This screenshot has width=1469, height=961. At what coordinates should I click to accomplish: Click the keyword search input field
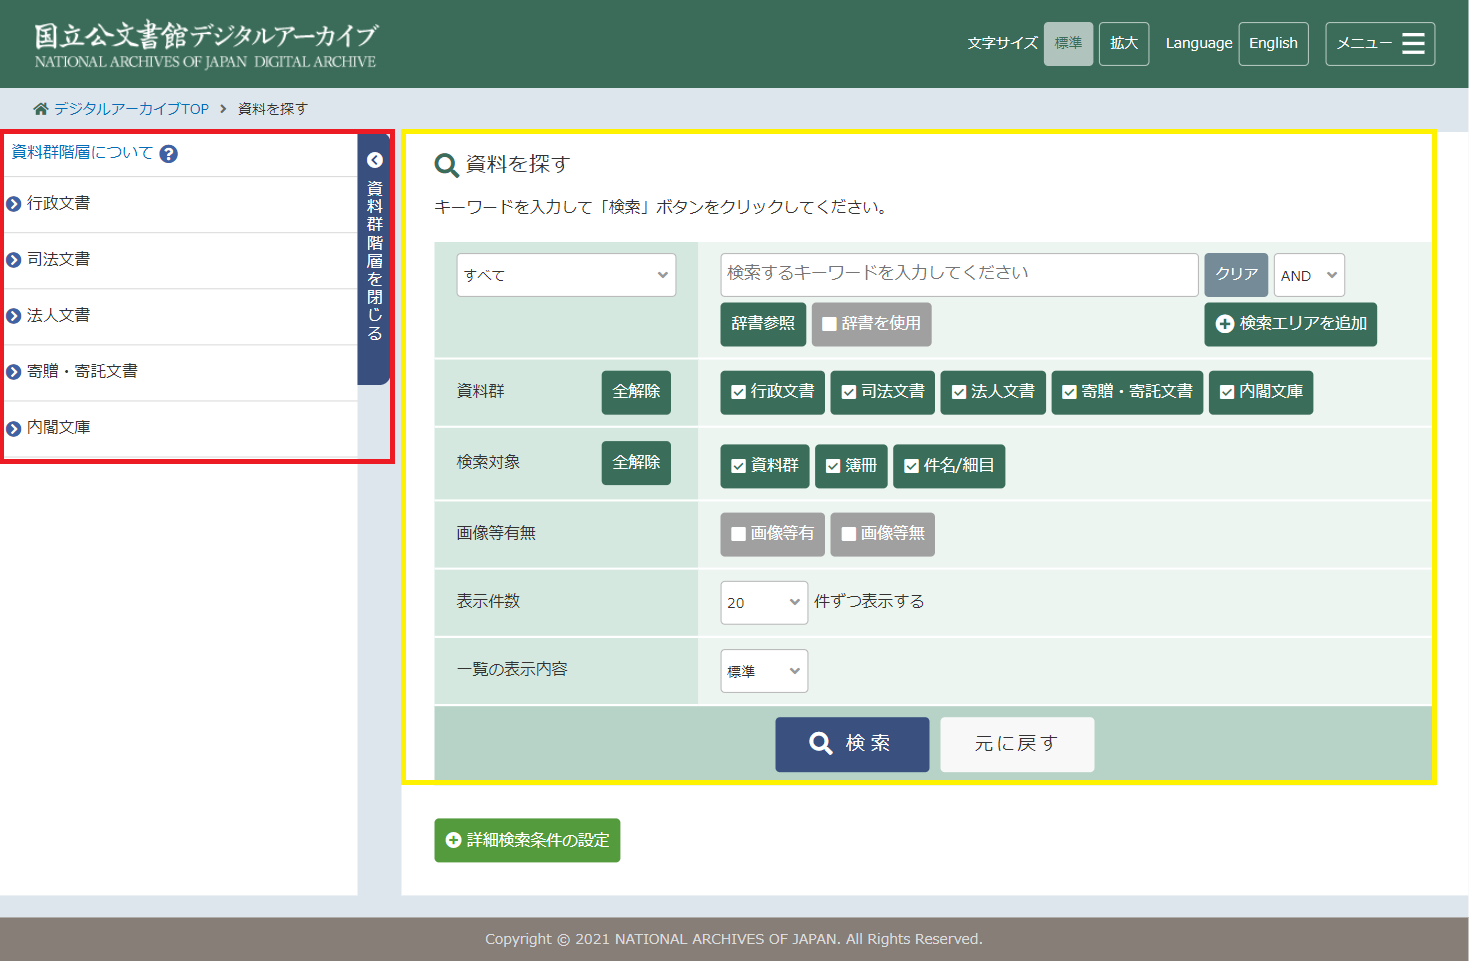[x=958, y=274]
